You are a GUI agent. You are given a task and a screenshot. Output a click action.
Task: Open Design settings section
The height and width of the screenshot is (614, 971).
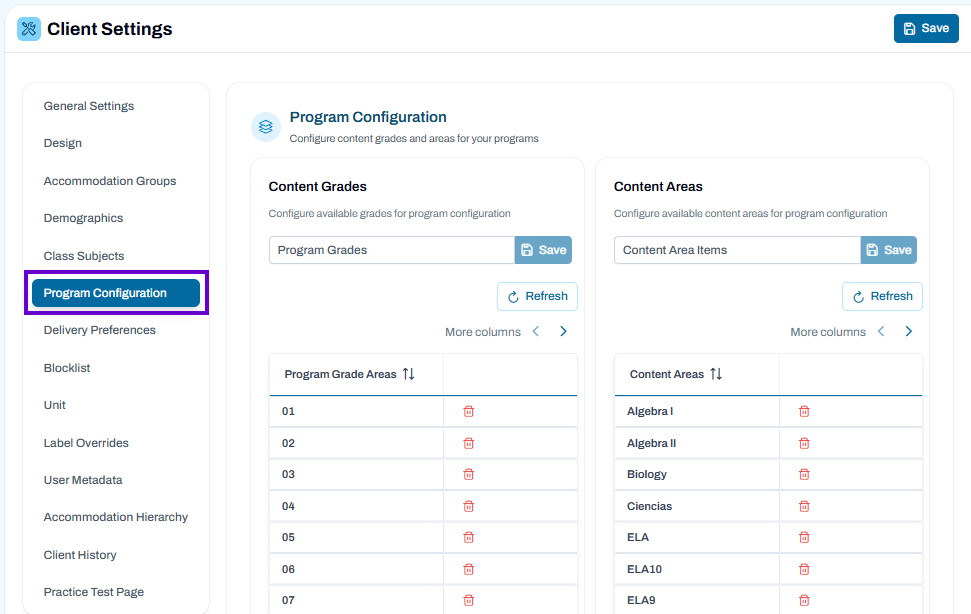[63, 143]
